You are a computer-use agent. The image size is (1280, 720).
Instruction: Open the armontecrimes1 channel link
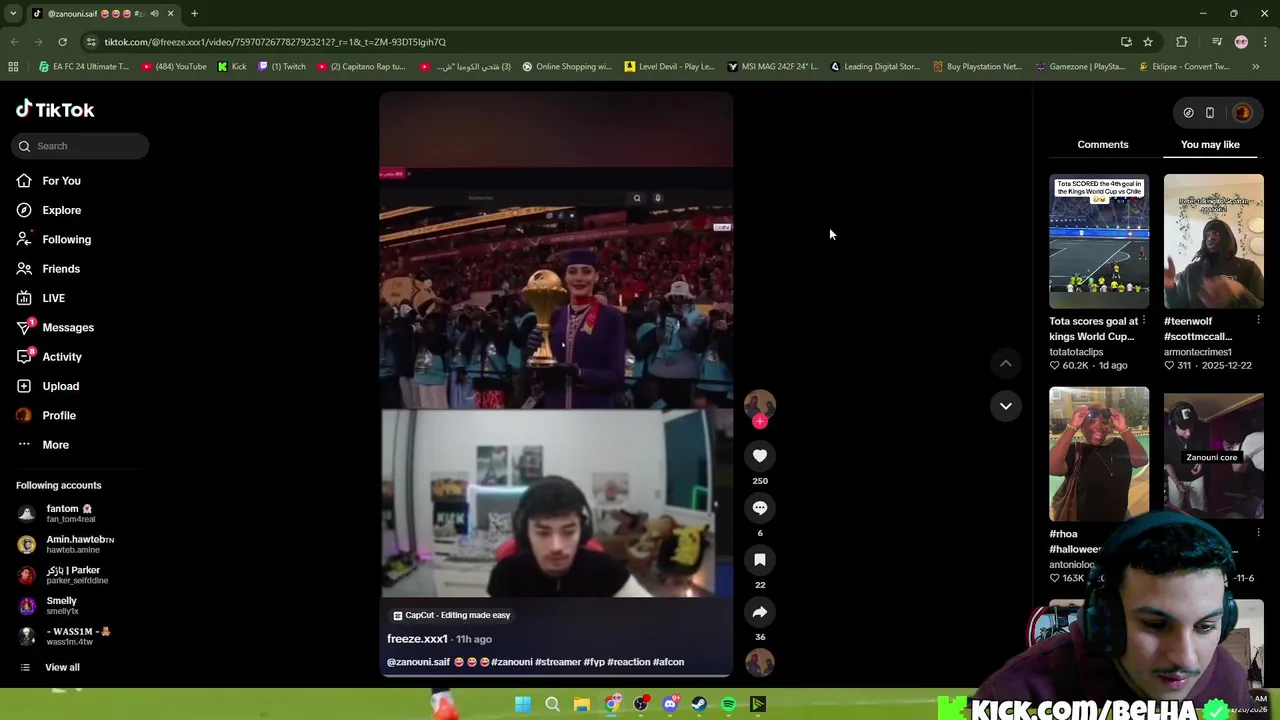1198,352
